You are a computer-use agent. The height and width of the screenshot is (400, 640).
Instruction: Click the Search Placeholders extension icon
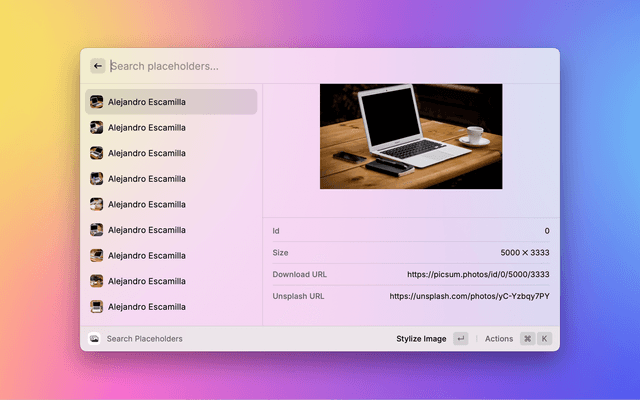[94, 339]
